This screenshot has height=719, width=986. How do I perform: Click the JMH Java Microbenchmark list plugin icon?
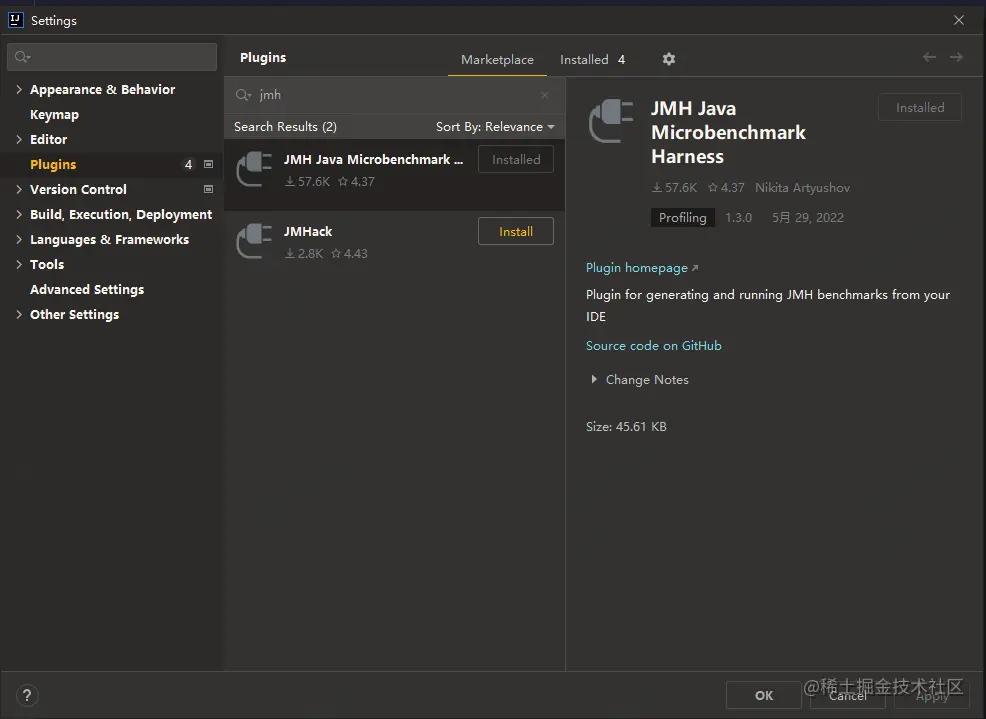click(254, 170)
